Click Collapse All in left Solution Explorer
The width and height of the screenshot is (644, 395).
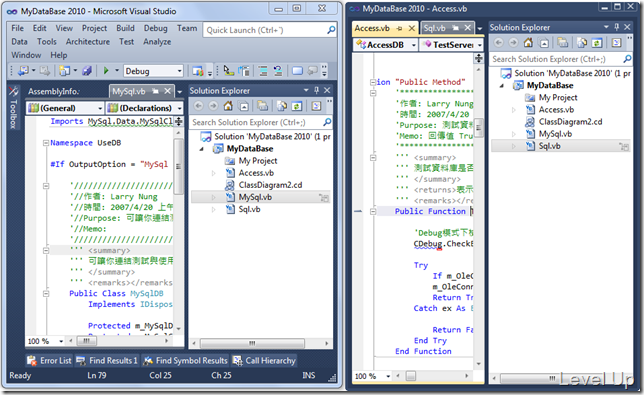(244, 106)
